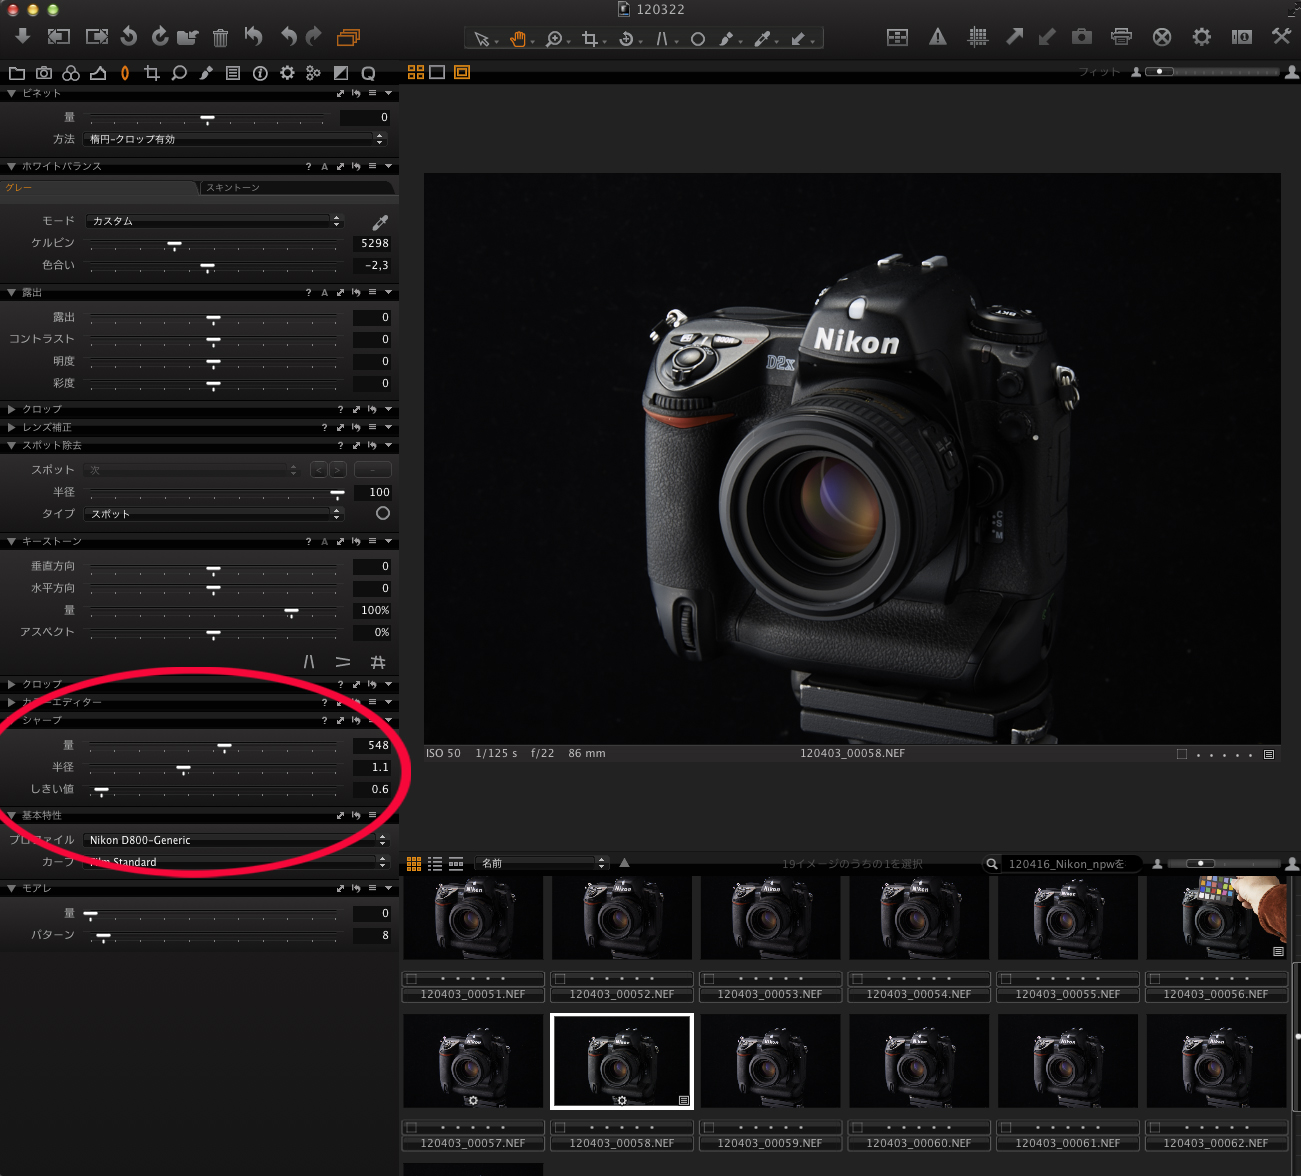Viewport: 1301px width, 1176px height.
Task: Open the Color three-circles tool tab
Action: [71, 73]
